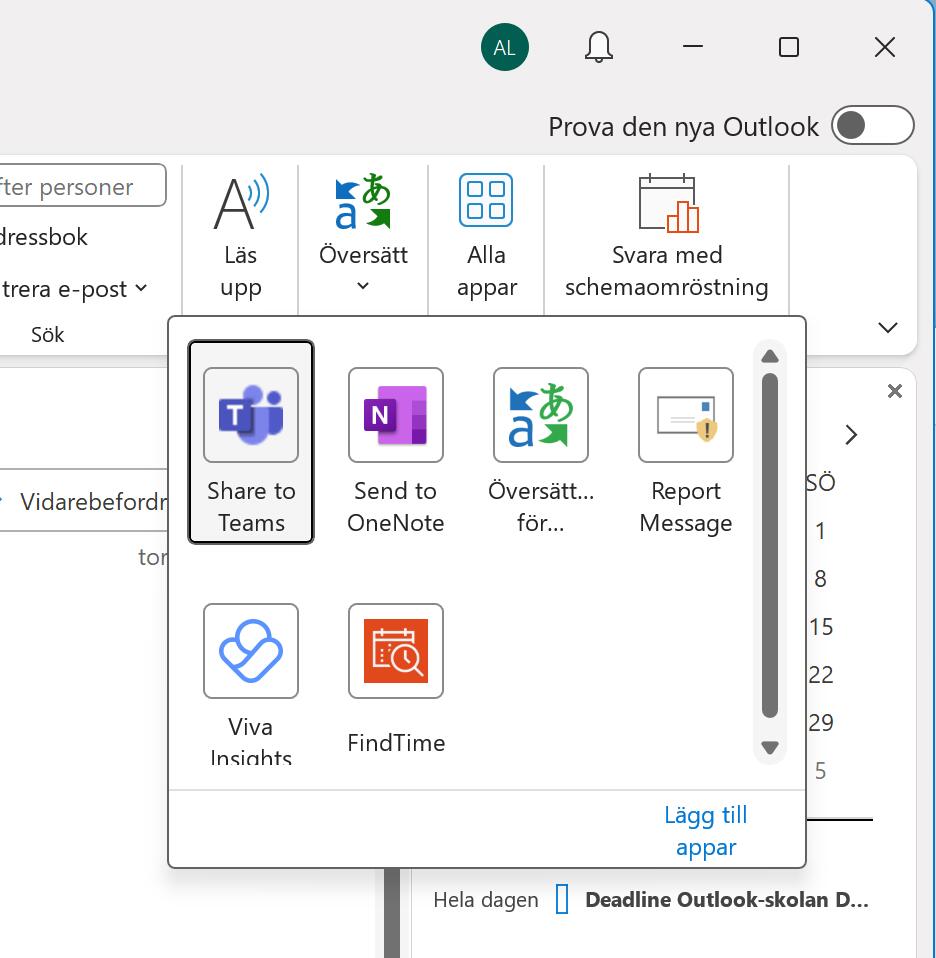936x958 pixels.
Task: Open FindTime app
Action: click(396, 678)
